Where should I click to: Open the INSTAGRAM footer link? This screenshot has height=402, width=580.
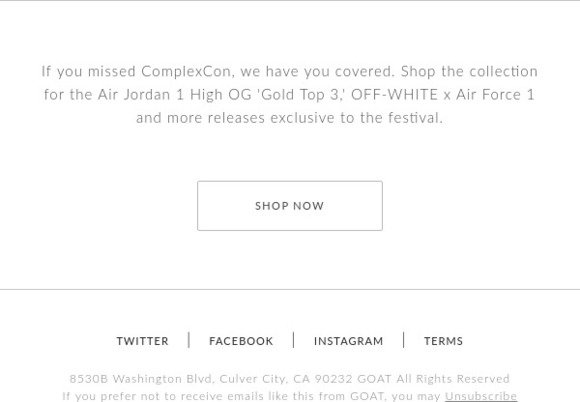pyautogui.click(x=348, y=341)
